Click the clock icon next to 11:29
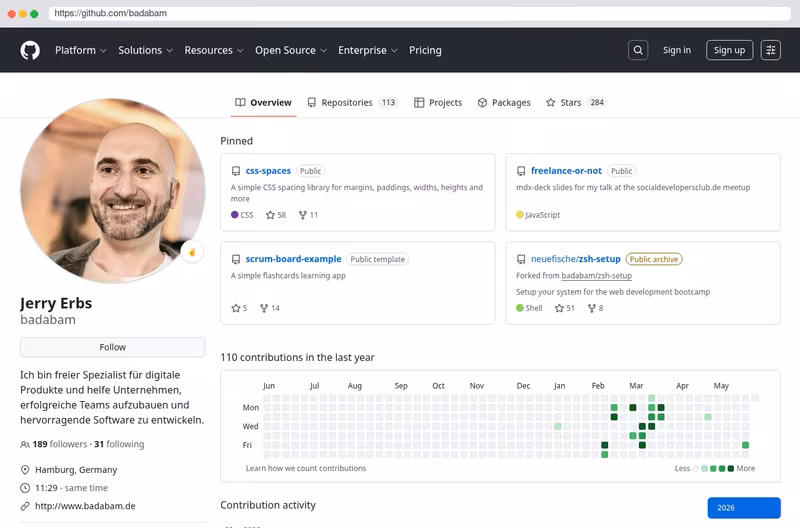 [25, 488]
